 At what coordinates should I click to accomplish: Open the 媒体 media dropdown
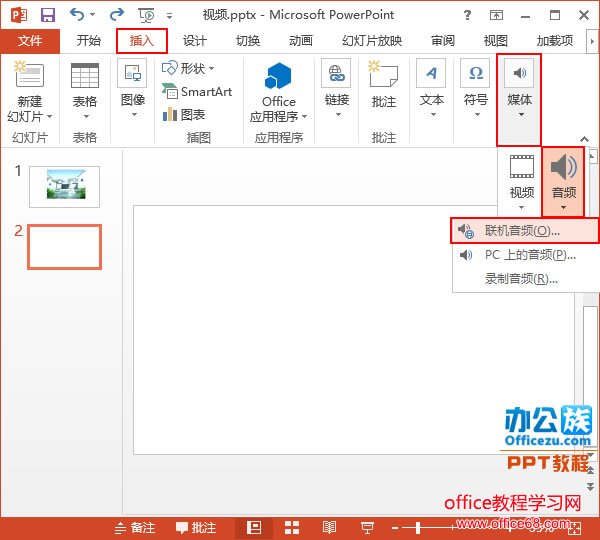coord(519,100)
